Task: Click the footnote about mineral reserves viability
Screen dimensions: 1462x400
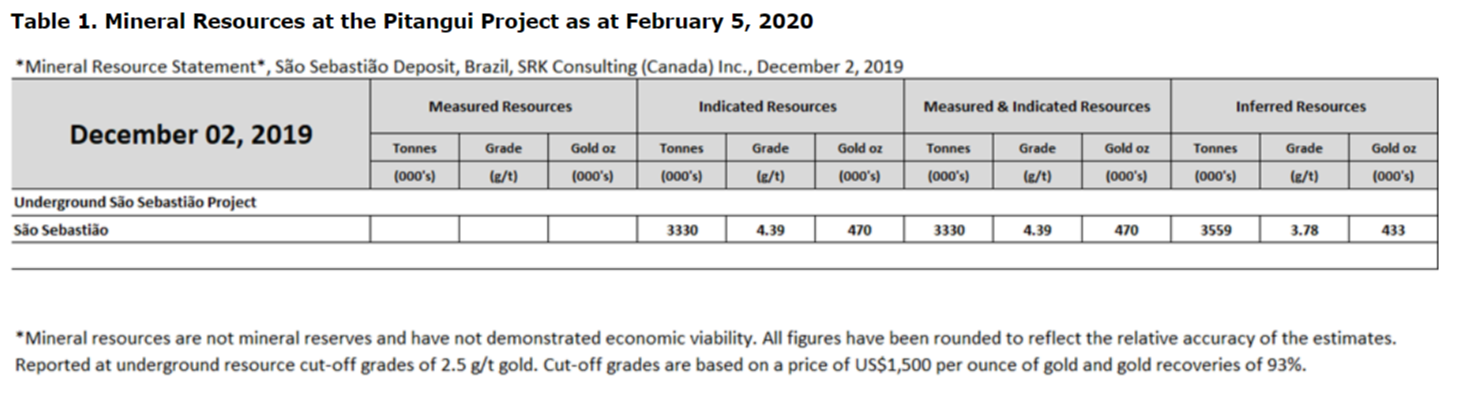Action: [704, 339]
